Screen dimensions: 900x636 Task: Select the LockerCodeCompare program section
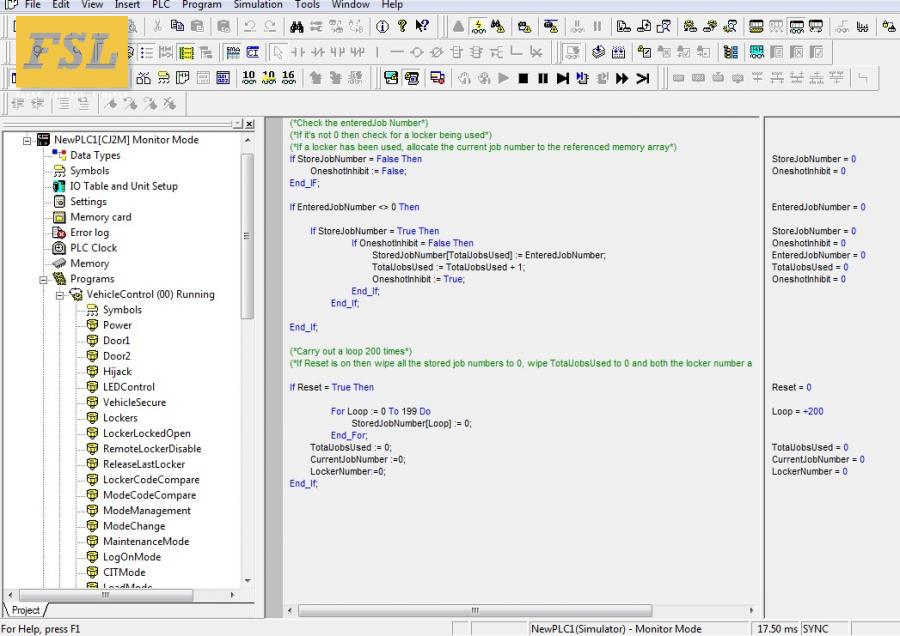click(150, 480)
